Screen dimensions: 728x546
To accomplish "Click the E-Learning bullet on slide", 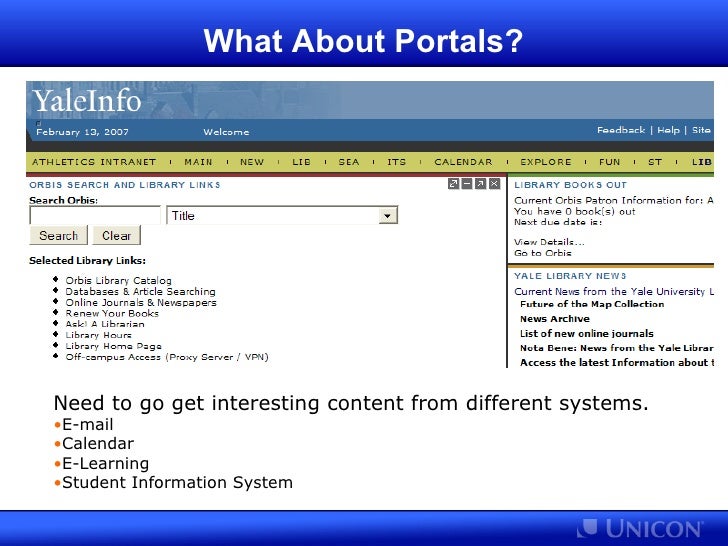I will coord(102,463).
